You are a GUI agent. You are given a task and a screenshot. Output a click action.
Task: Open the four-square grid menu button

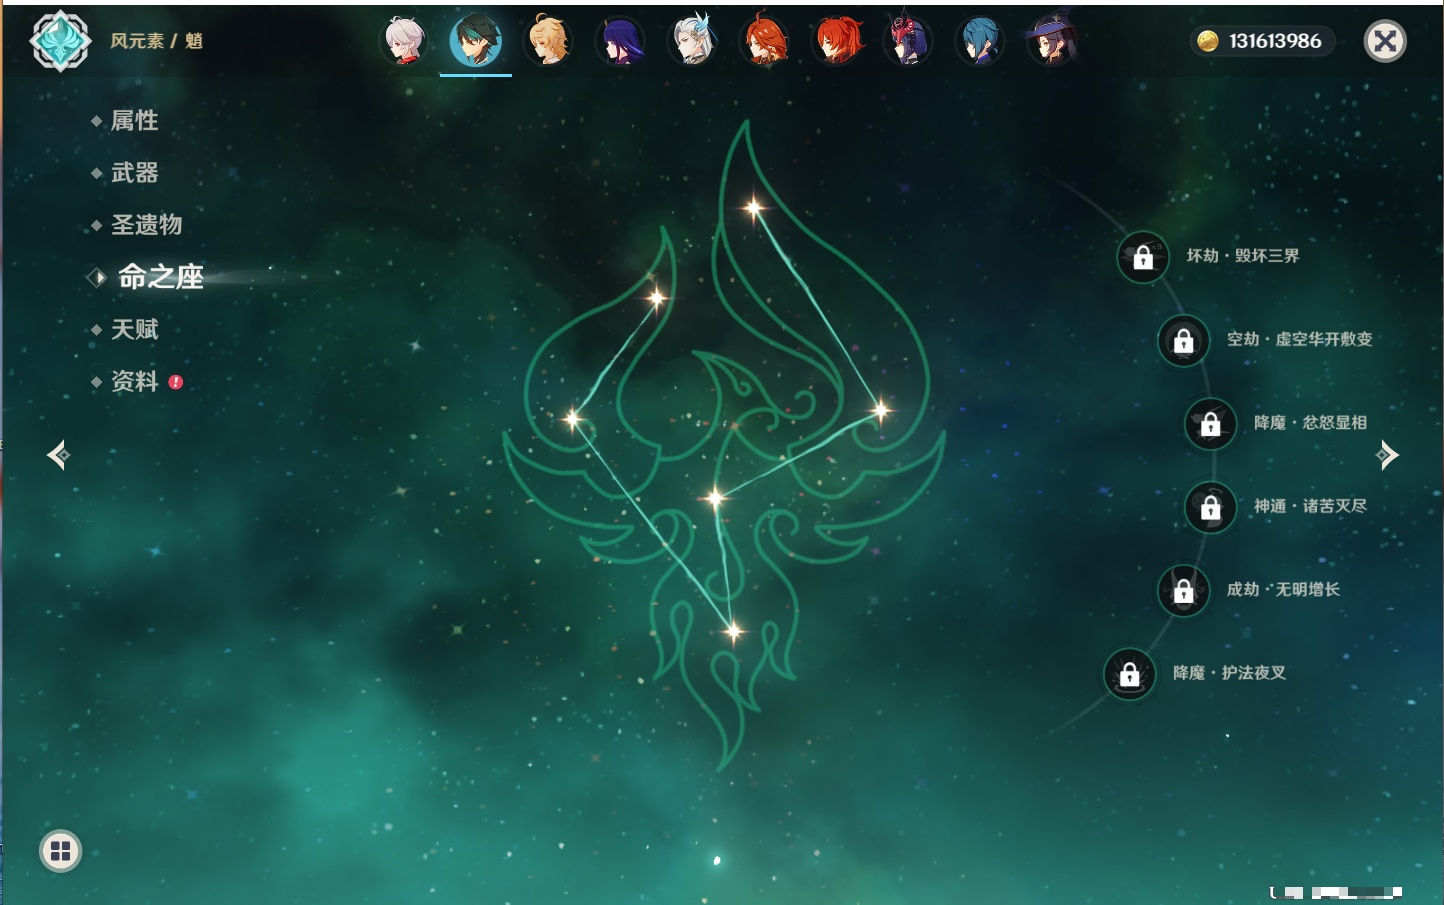coord(60,851)
